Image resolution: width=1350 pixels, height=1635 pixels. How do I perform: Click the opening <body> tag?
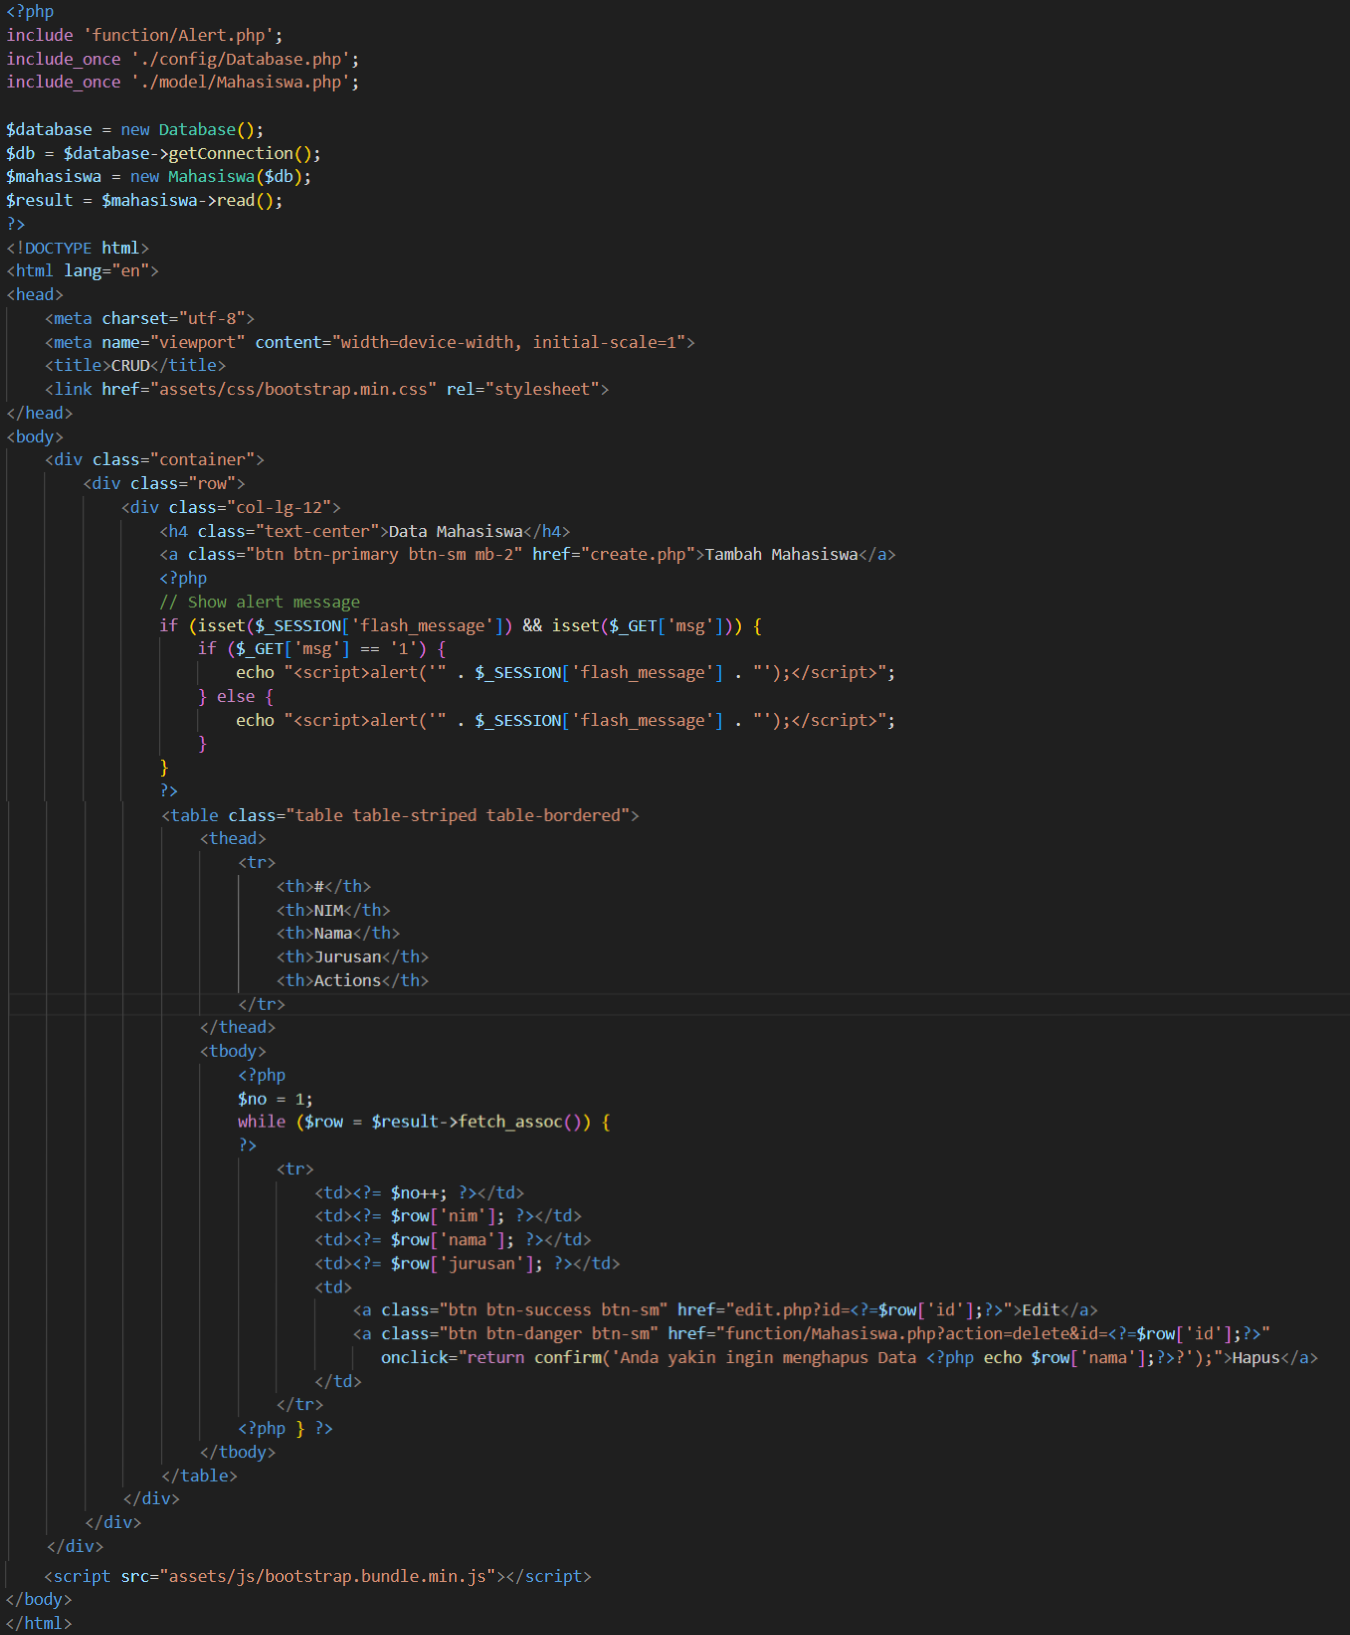tap(35, 437)
